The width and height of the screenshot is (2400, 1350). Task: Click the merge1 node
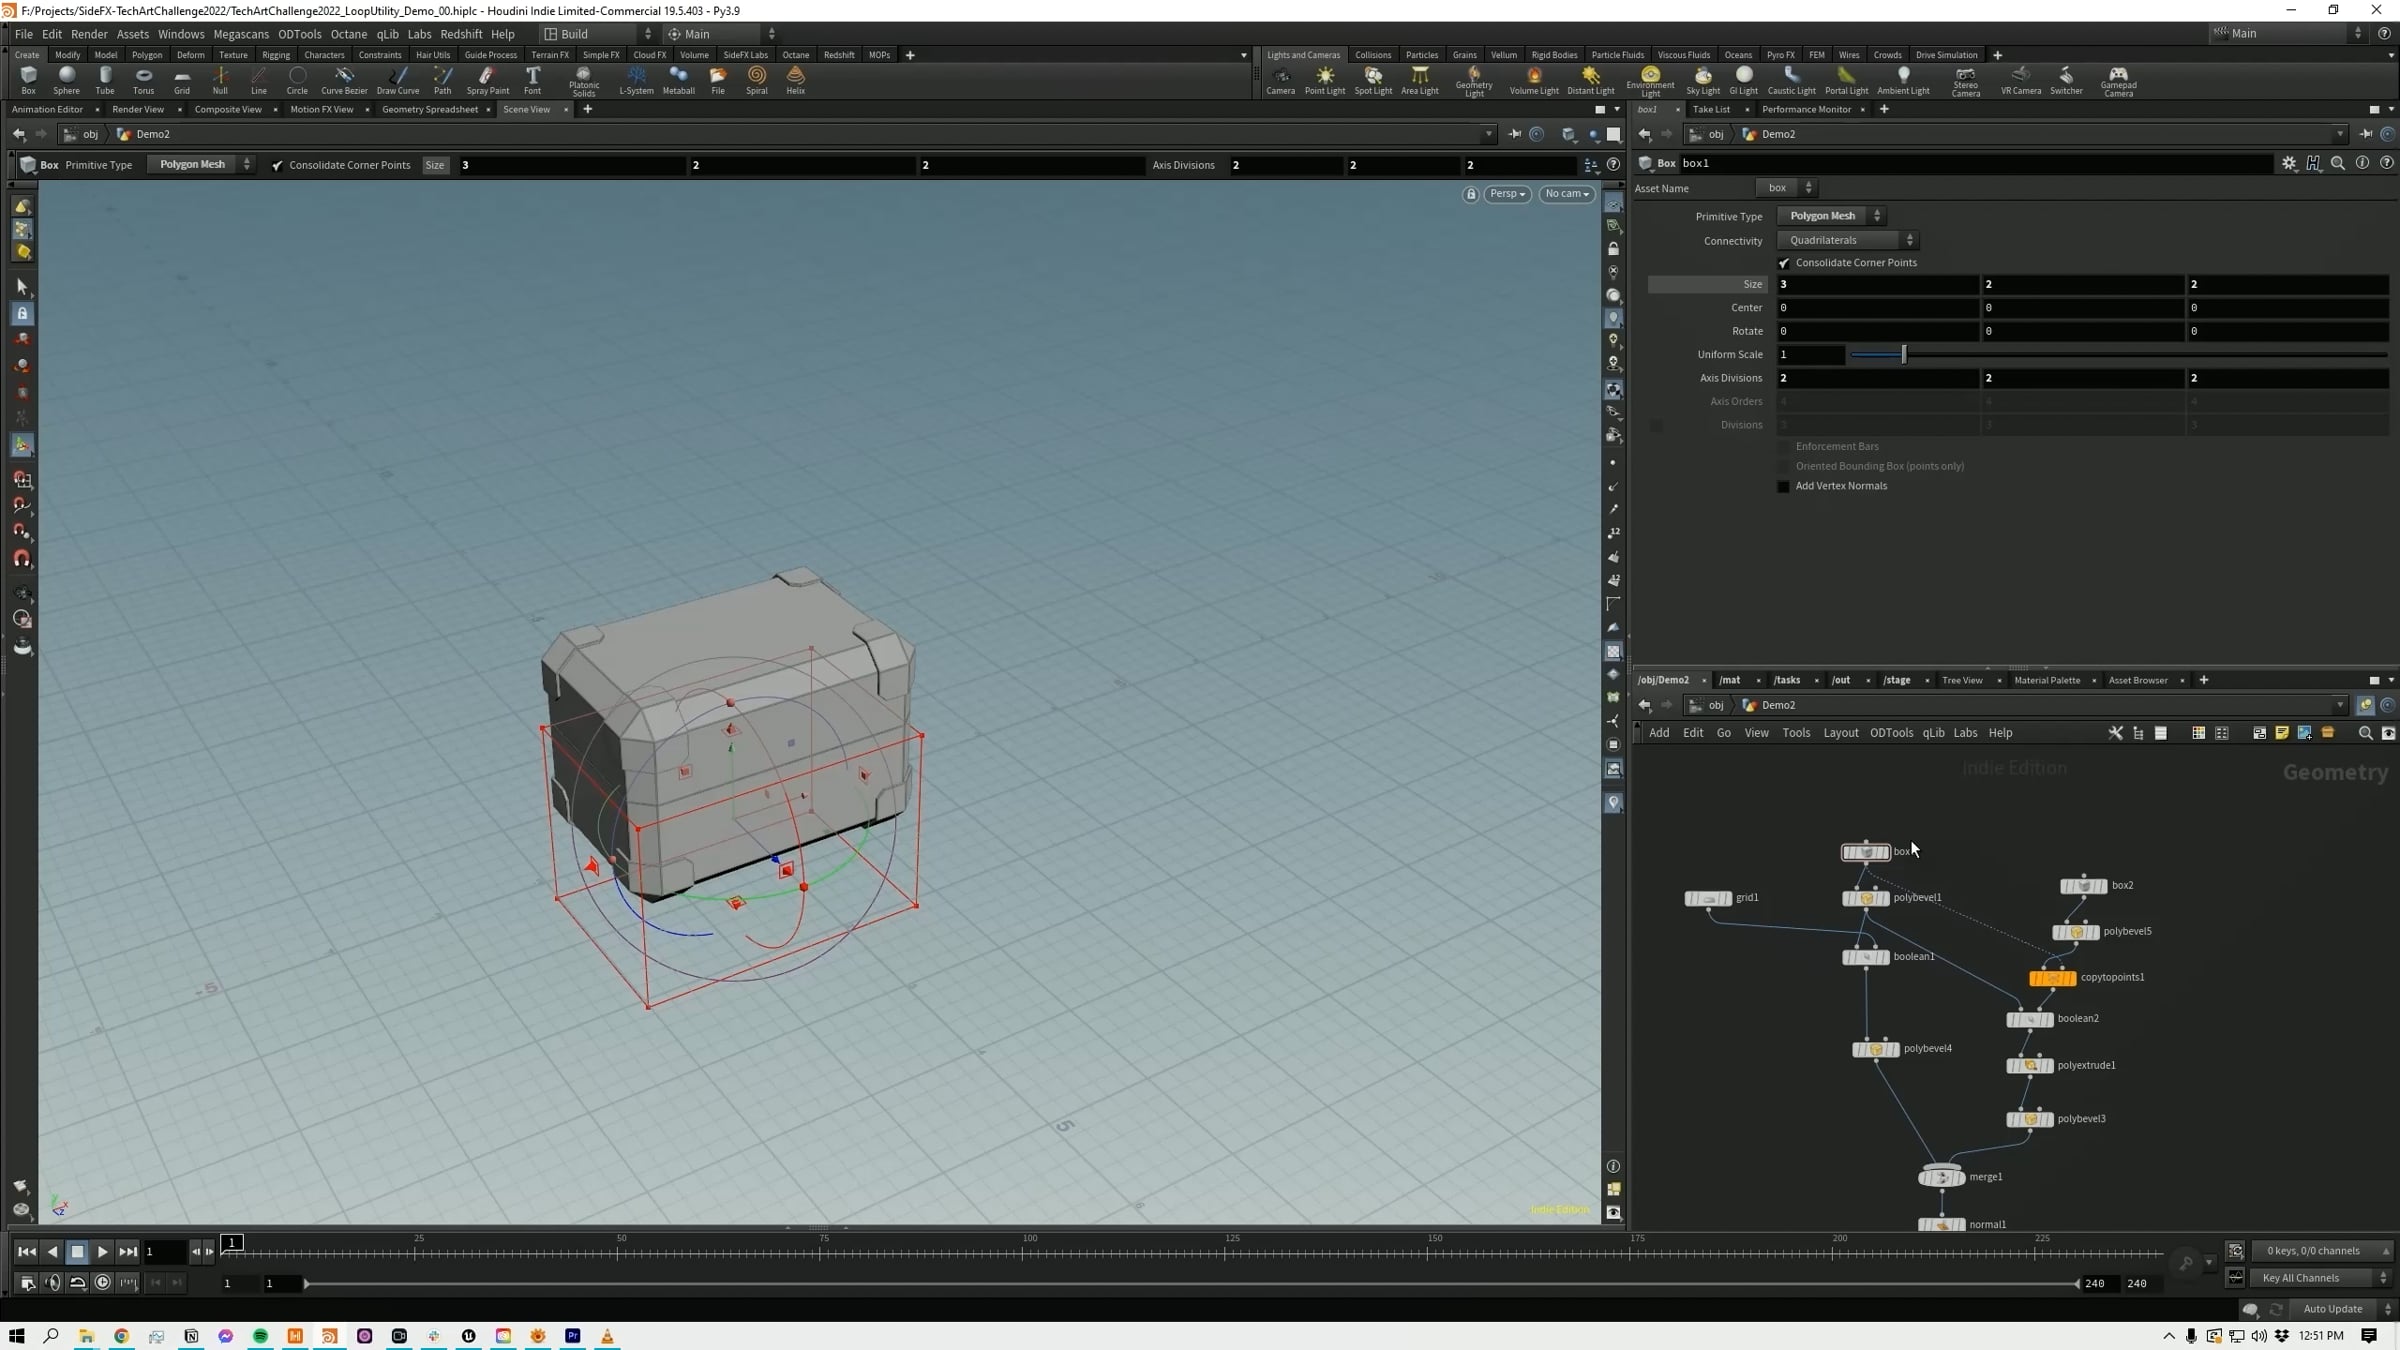point(1941,1177)
